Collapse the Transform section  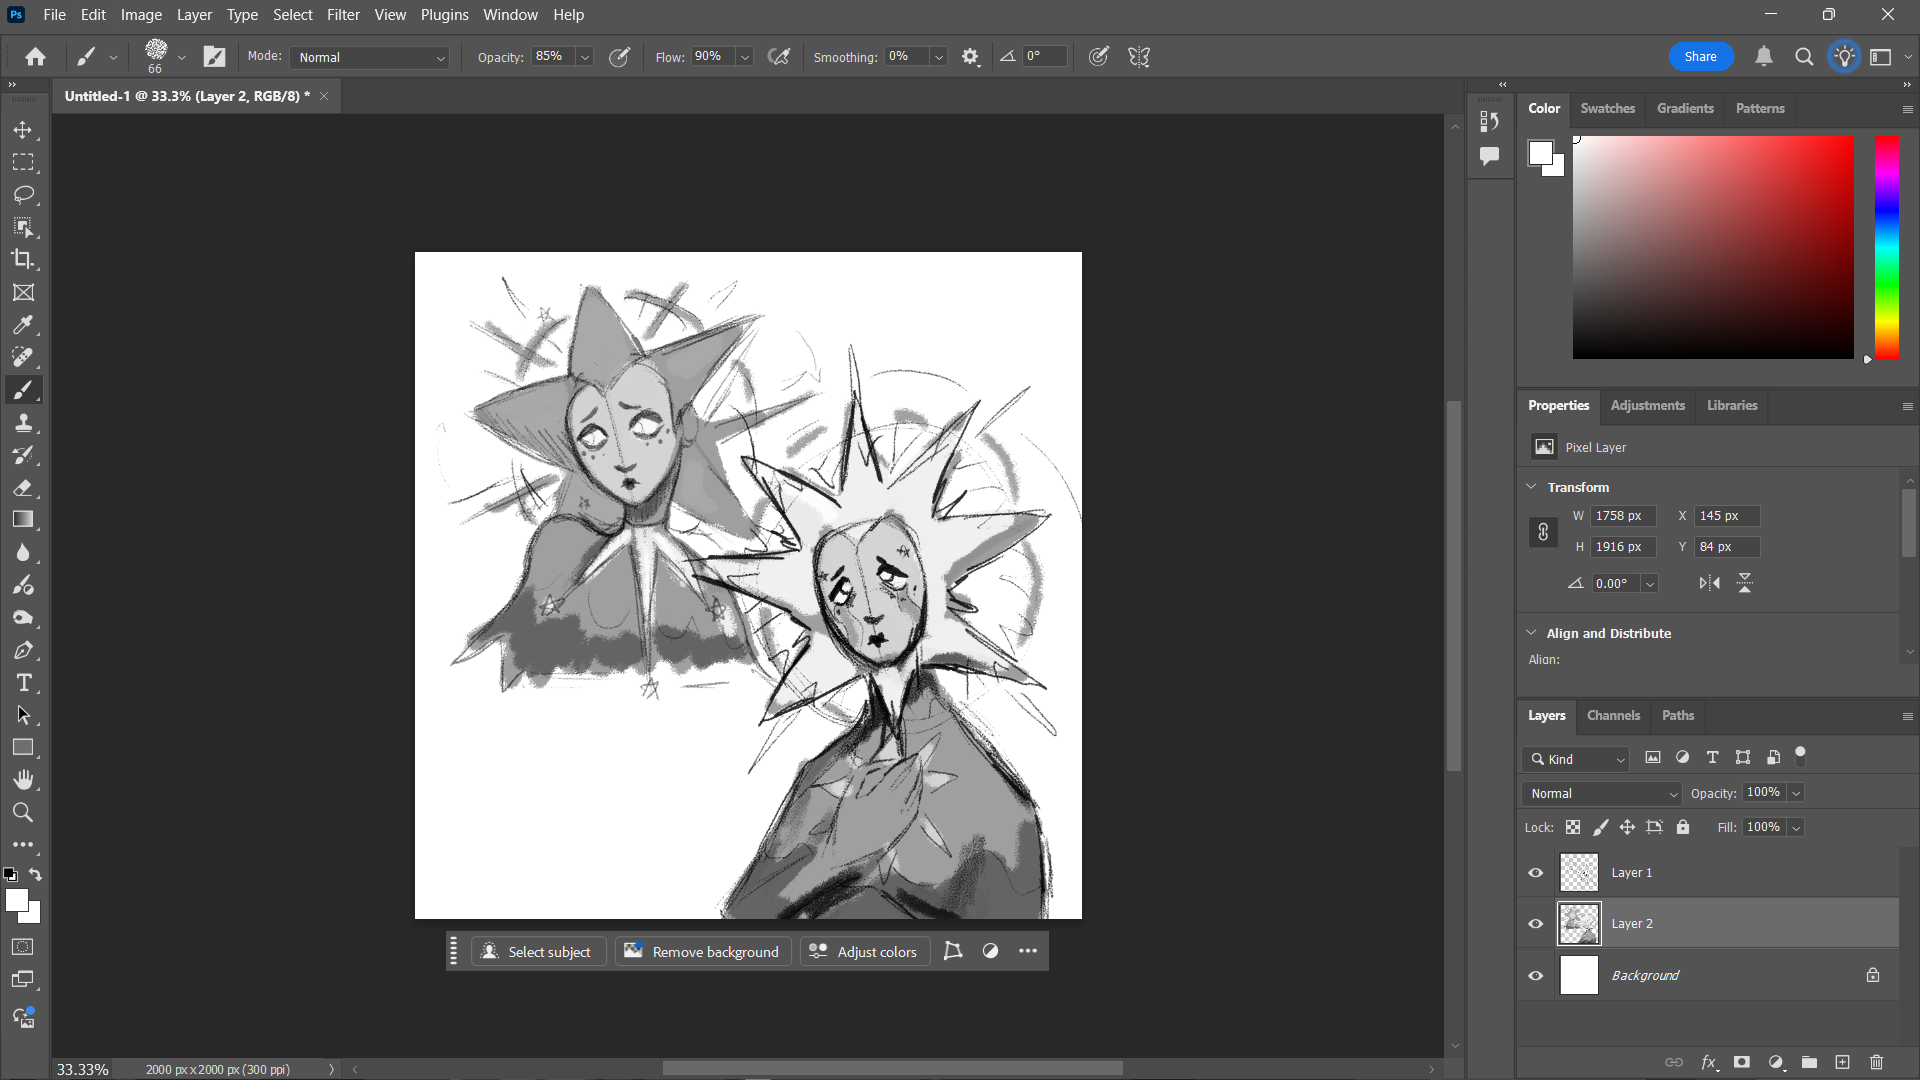[1531, 487]
